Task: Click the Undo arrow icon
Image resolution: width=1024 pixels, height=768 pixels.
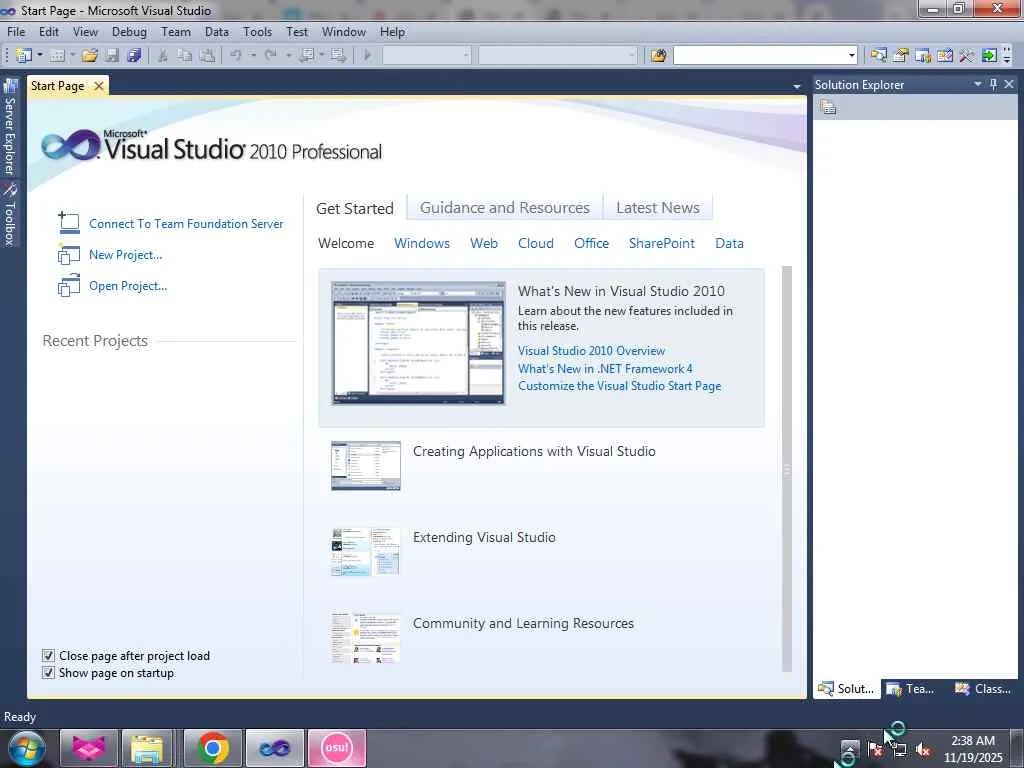Action: coord(236,56)
